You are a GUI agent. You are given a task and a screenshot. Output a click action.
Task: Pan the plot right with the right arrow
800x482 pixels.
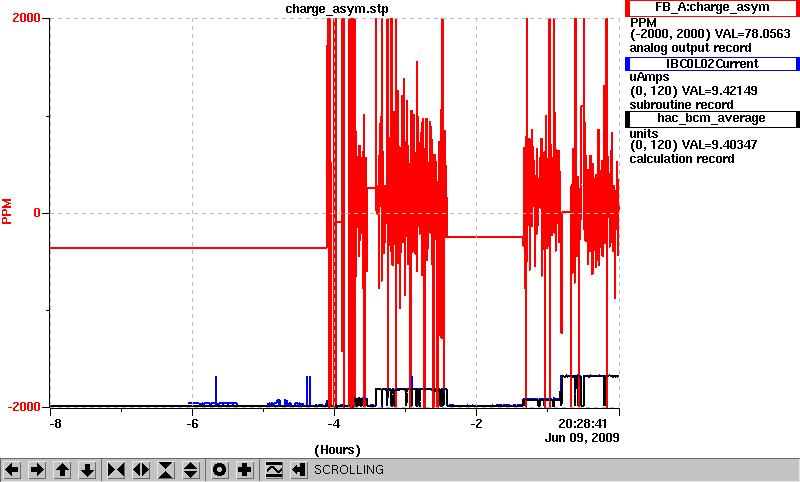37,469
